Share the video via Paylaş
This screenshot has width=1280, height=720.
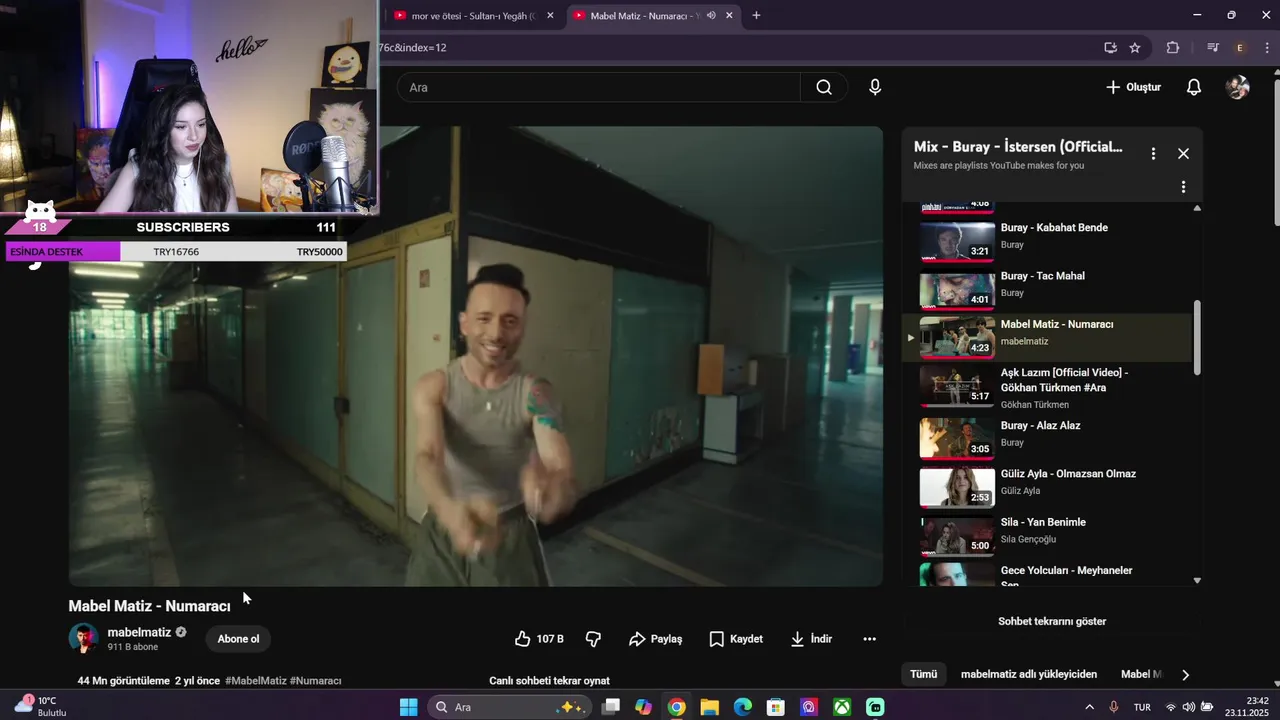[656, 639]
